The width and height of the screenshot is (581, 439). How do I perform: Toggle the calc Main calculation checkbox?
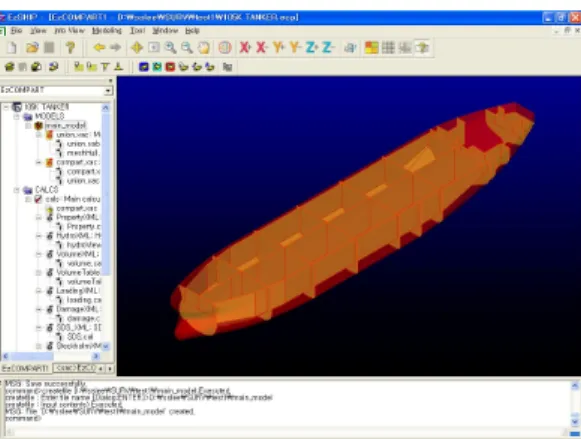coord(38,199)
